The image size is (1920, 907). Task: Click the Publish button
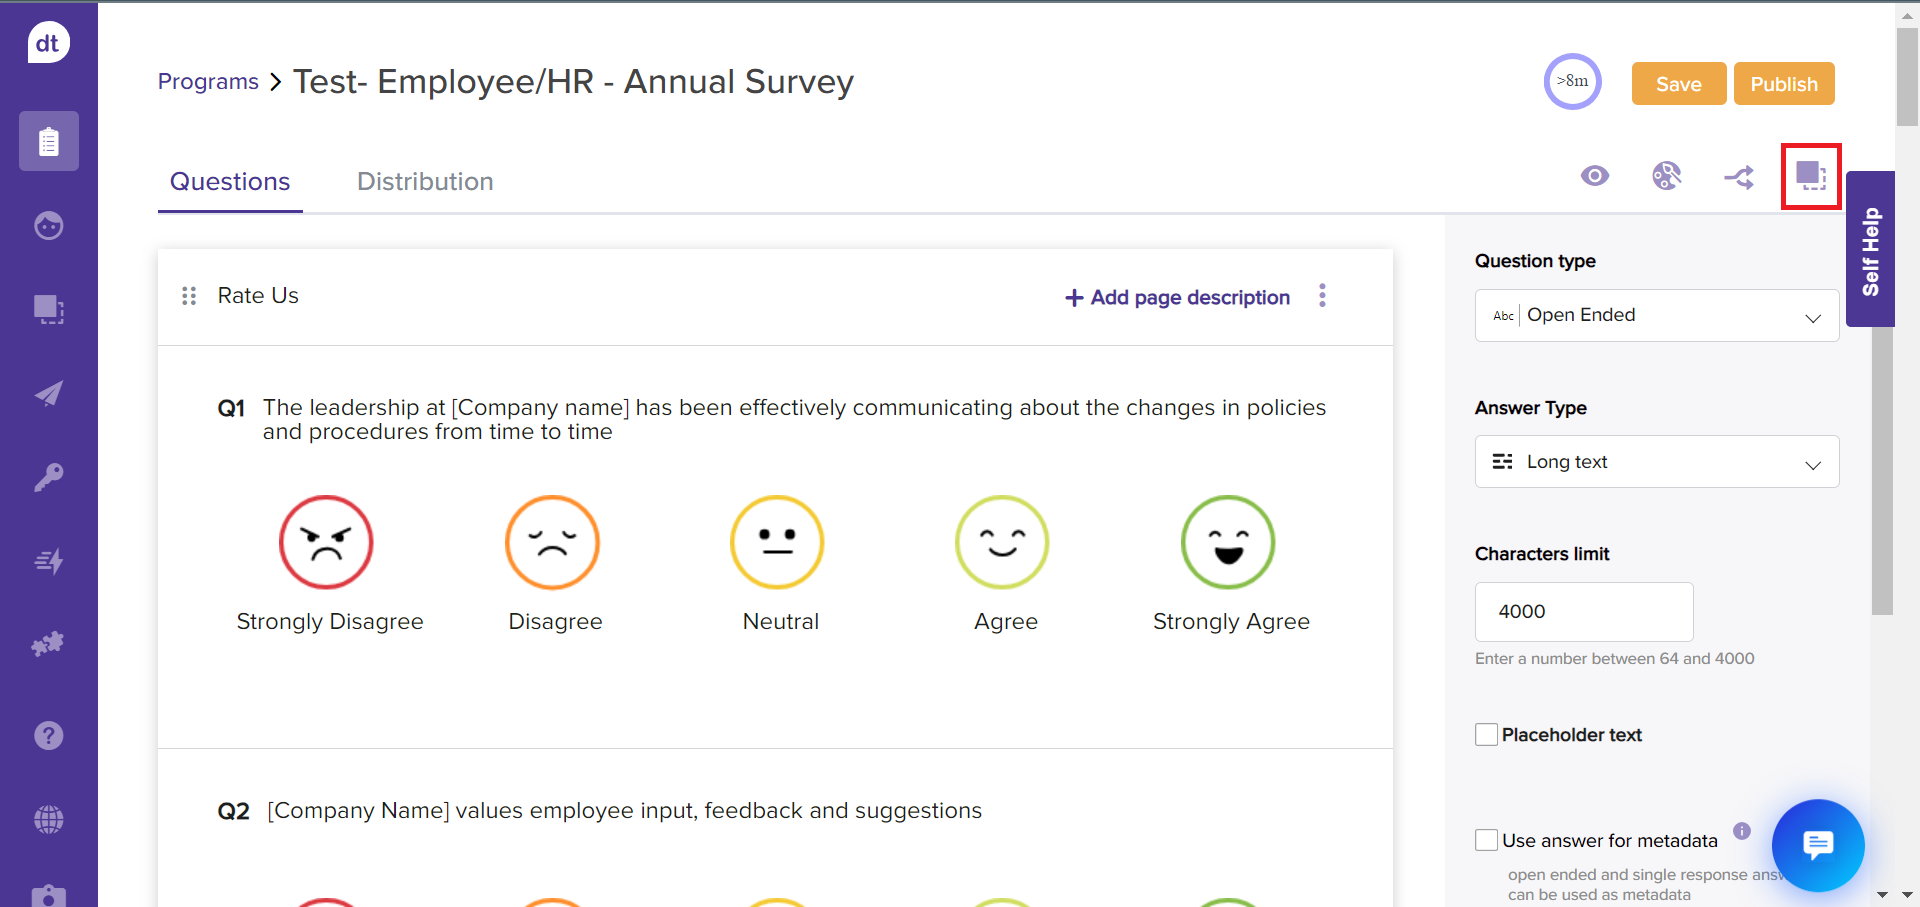click(x=1783, y=84)
